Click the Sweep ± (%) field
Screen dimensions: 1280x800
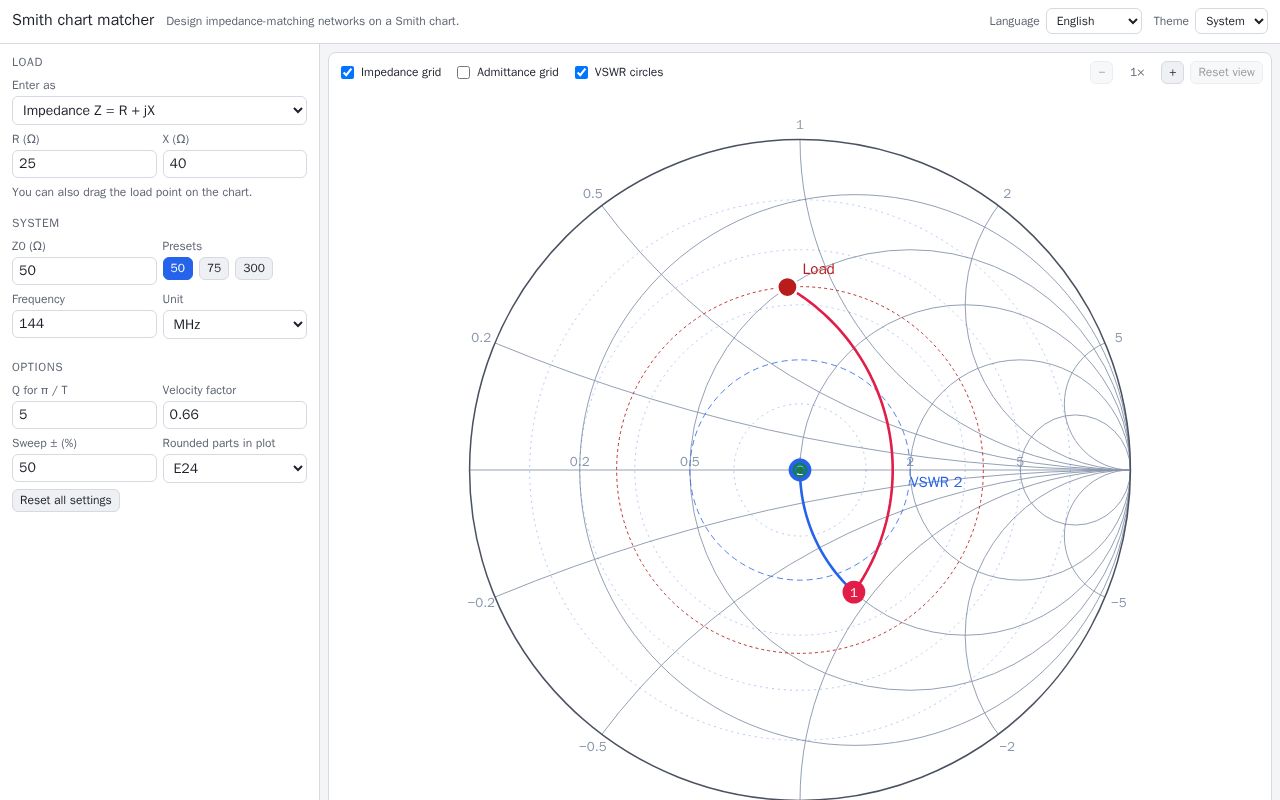click(84, 468)
